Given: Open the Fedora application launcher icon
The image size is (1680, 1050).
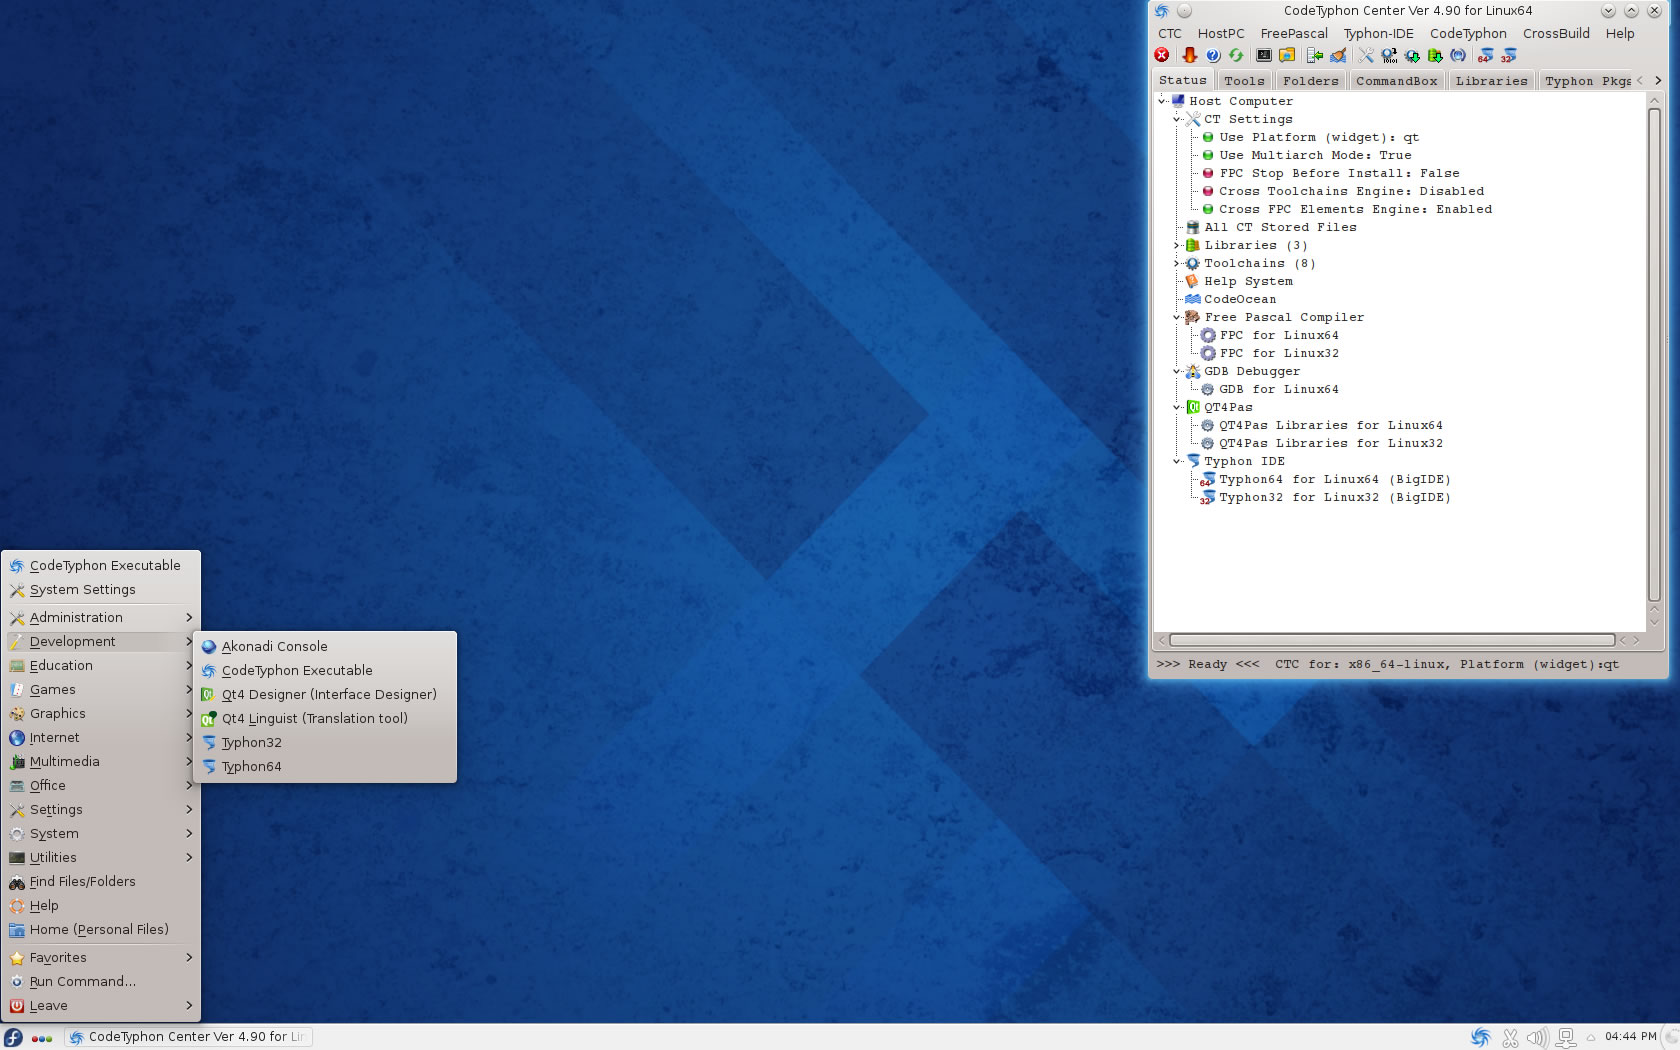Looking at the screenshot, I should tap(13, 1037).
